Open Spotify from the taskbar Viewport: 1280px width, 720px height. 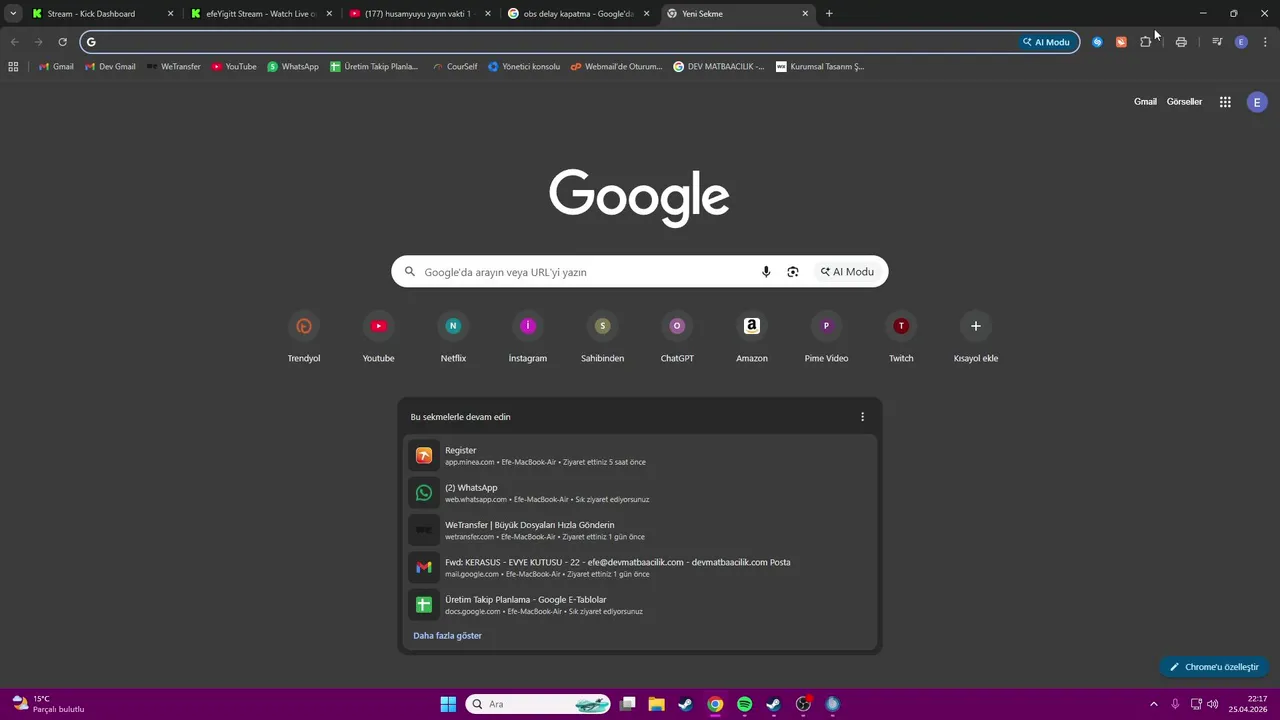[745, 704]
